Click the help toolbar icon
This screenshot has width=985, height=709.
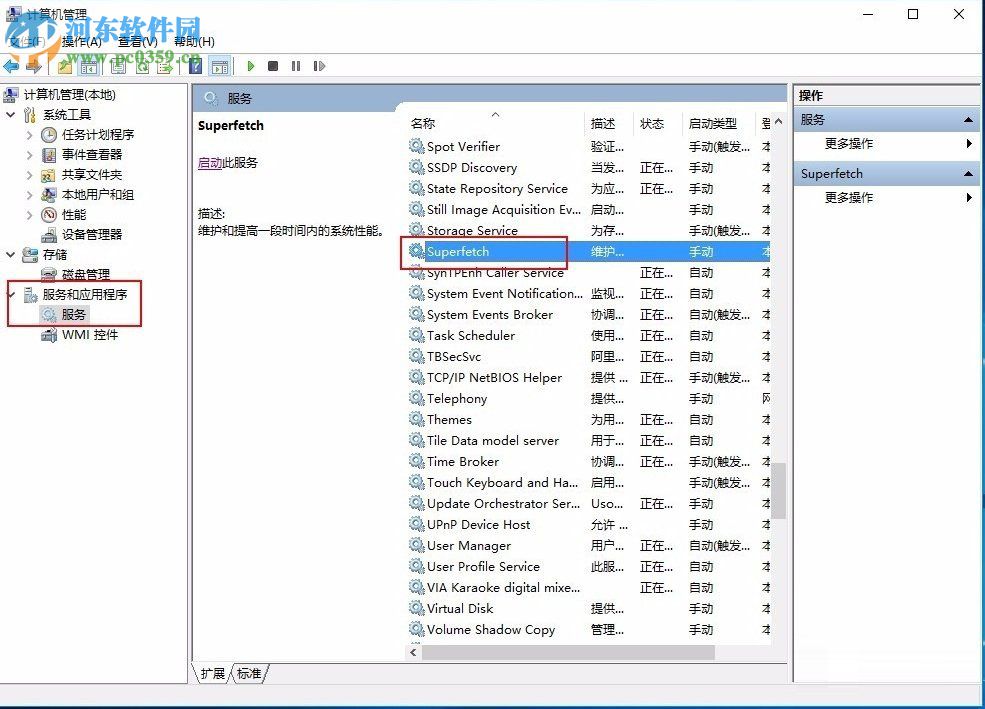pyautogui.click(x=195, y=66)
